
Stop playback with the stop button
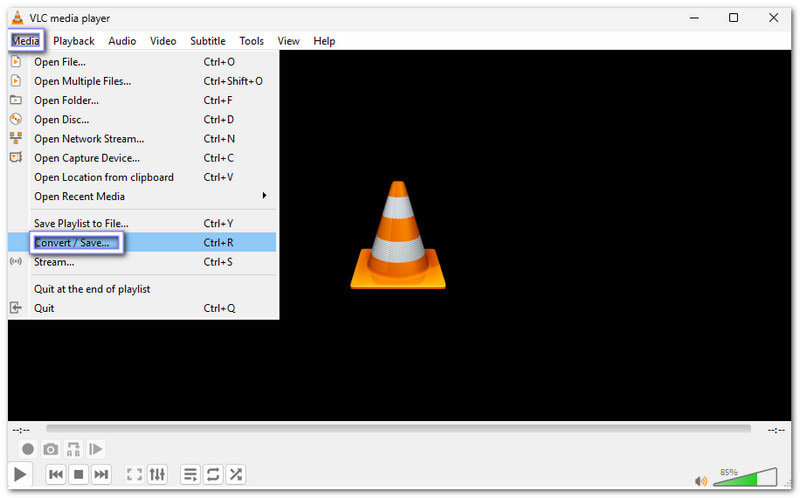pyautogui.click(x=79, y=474)
